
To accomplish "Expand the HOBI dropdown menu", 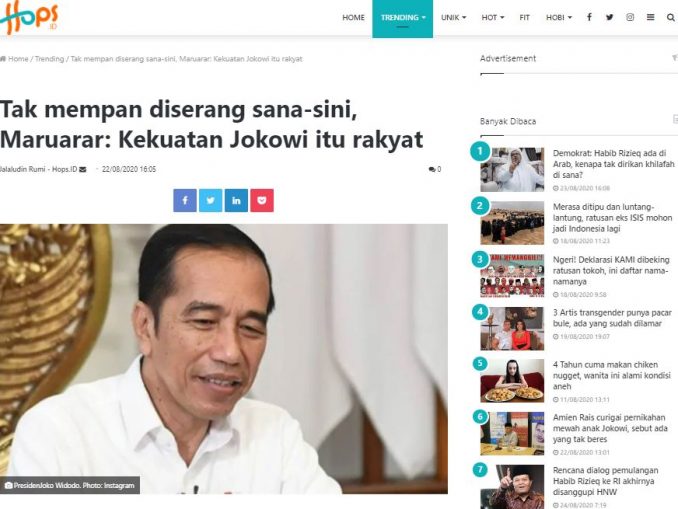I will click(x=559, y=18).
